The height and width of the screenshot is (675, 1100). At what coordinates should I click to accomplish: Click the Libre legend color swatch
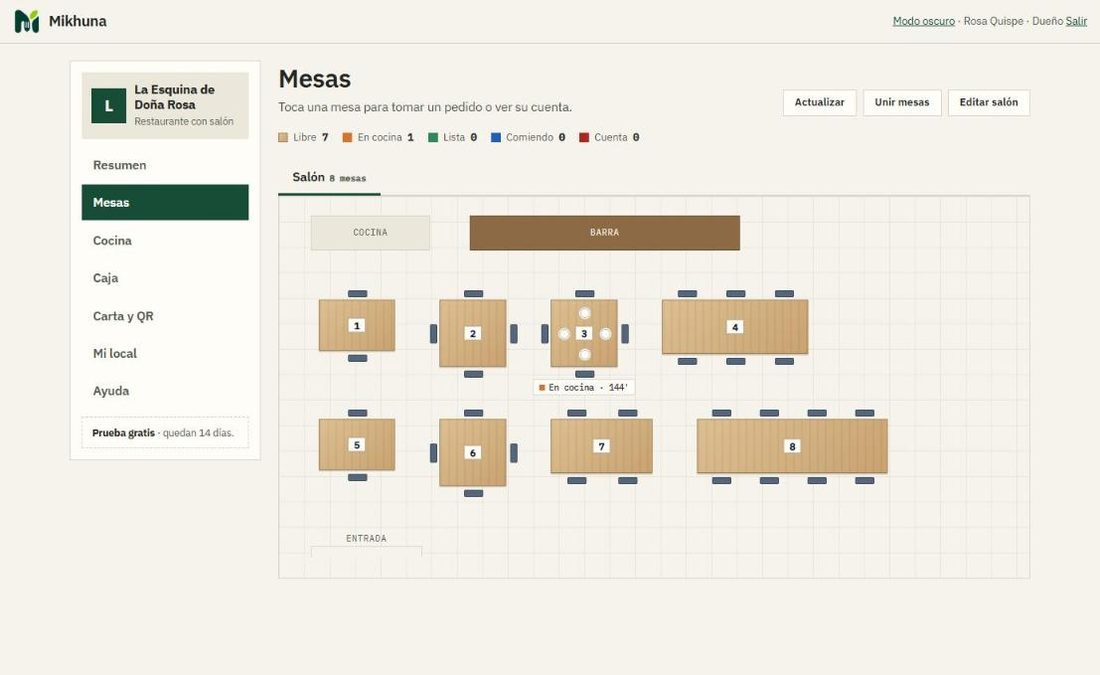(283, 138)
